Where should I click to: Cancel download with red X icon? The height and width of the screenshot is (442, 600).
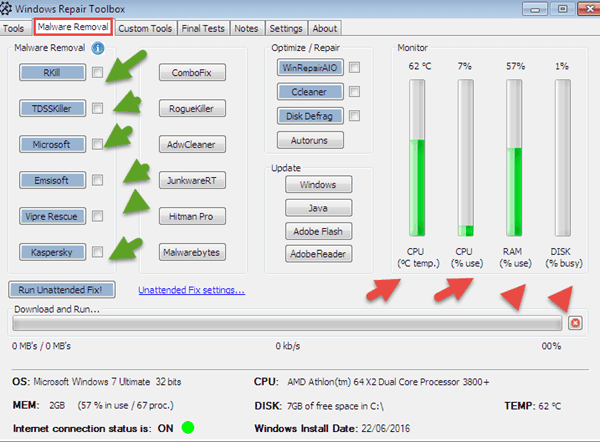[x=575, y=323]
